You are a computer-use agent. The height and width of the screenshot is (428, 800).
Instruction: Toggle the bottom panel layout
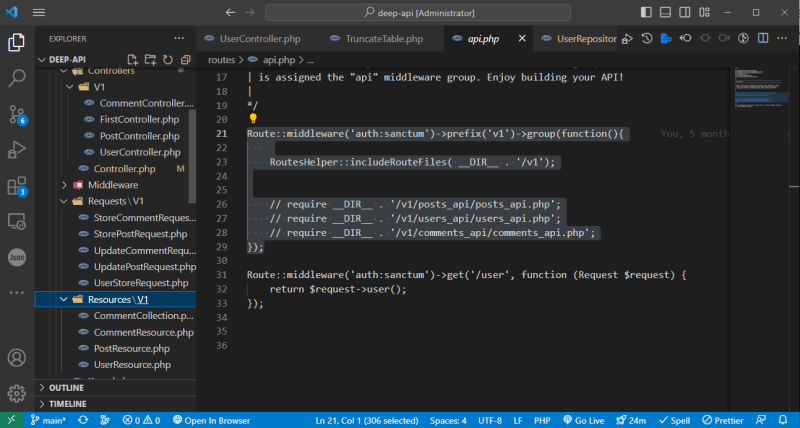click(x=665, y=12)
